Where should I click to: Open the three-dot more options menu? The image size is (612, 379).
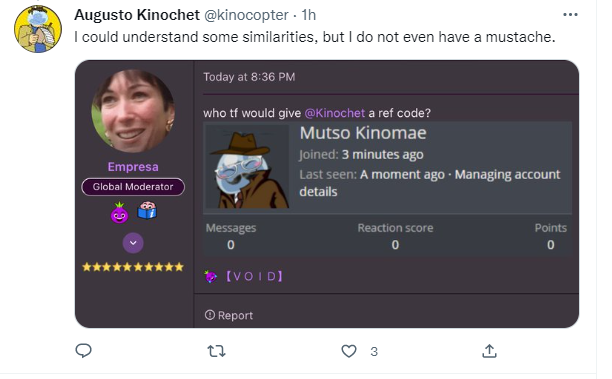[x=570, y=15]
